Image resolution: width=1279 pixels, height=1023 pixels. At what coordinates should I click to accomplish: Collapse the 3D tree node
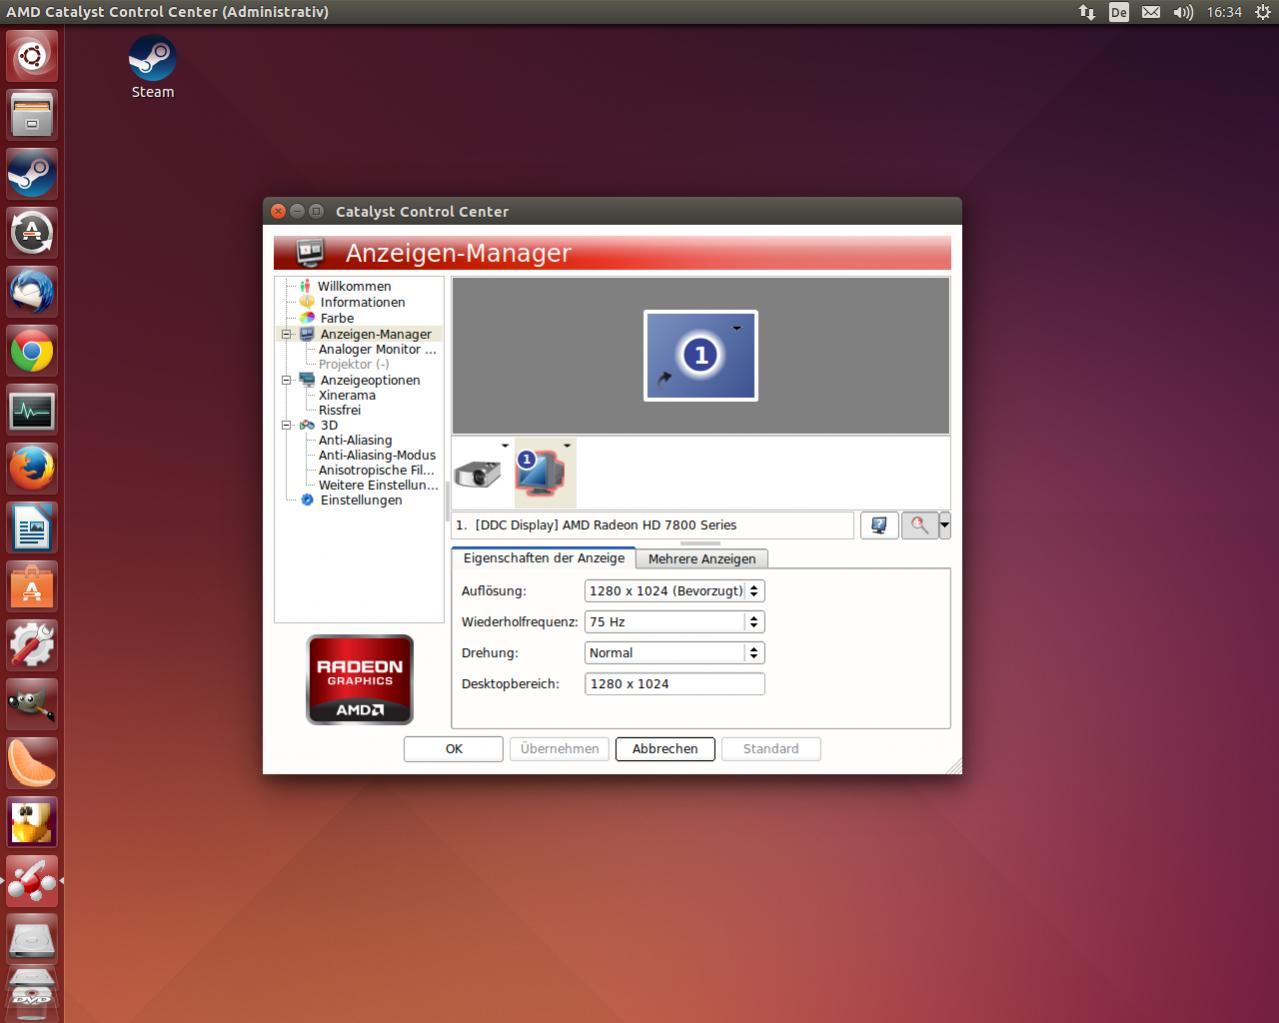point(286,425)
